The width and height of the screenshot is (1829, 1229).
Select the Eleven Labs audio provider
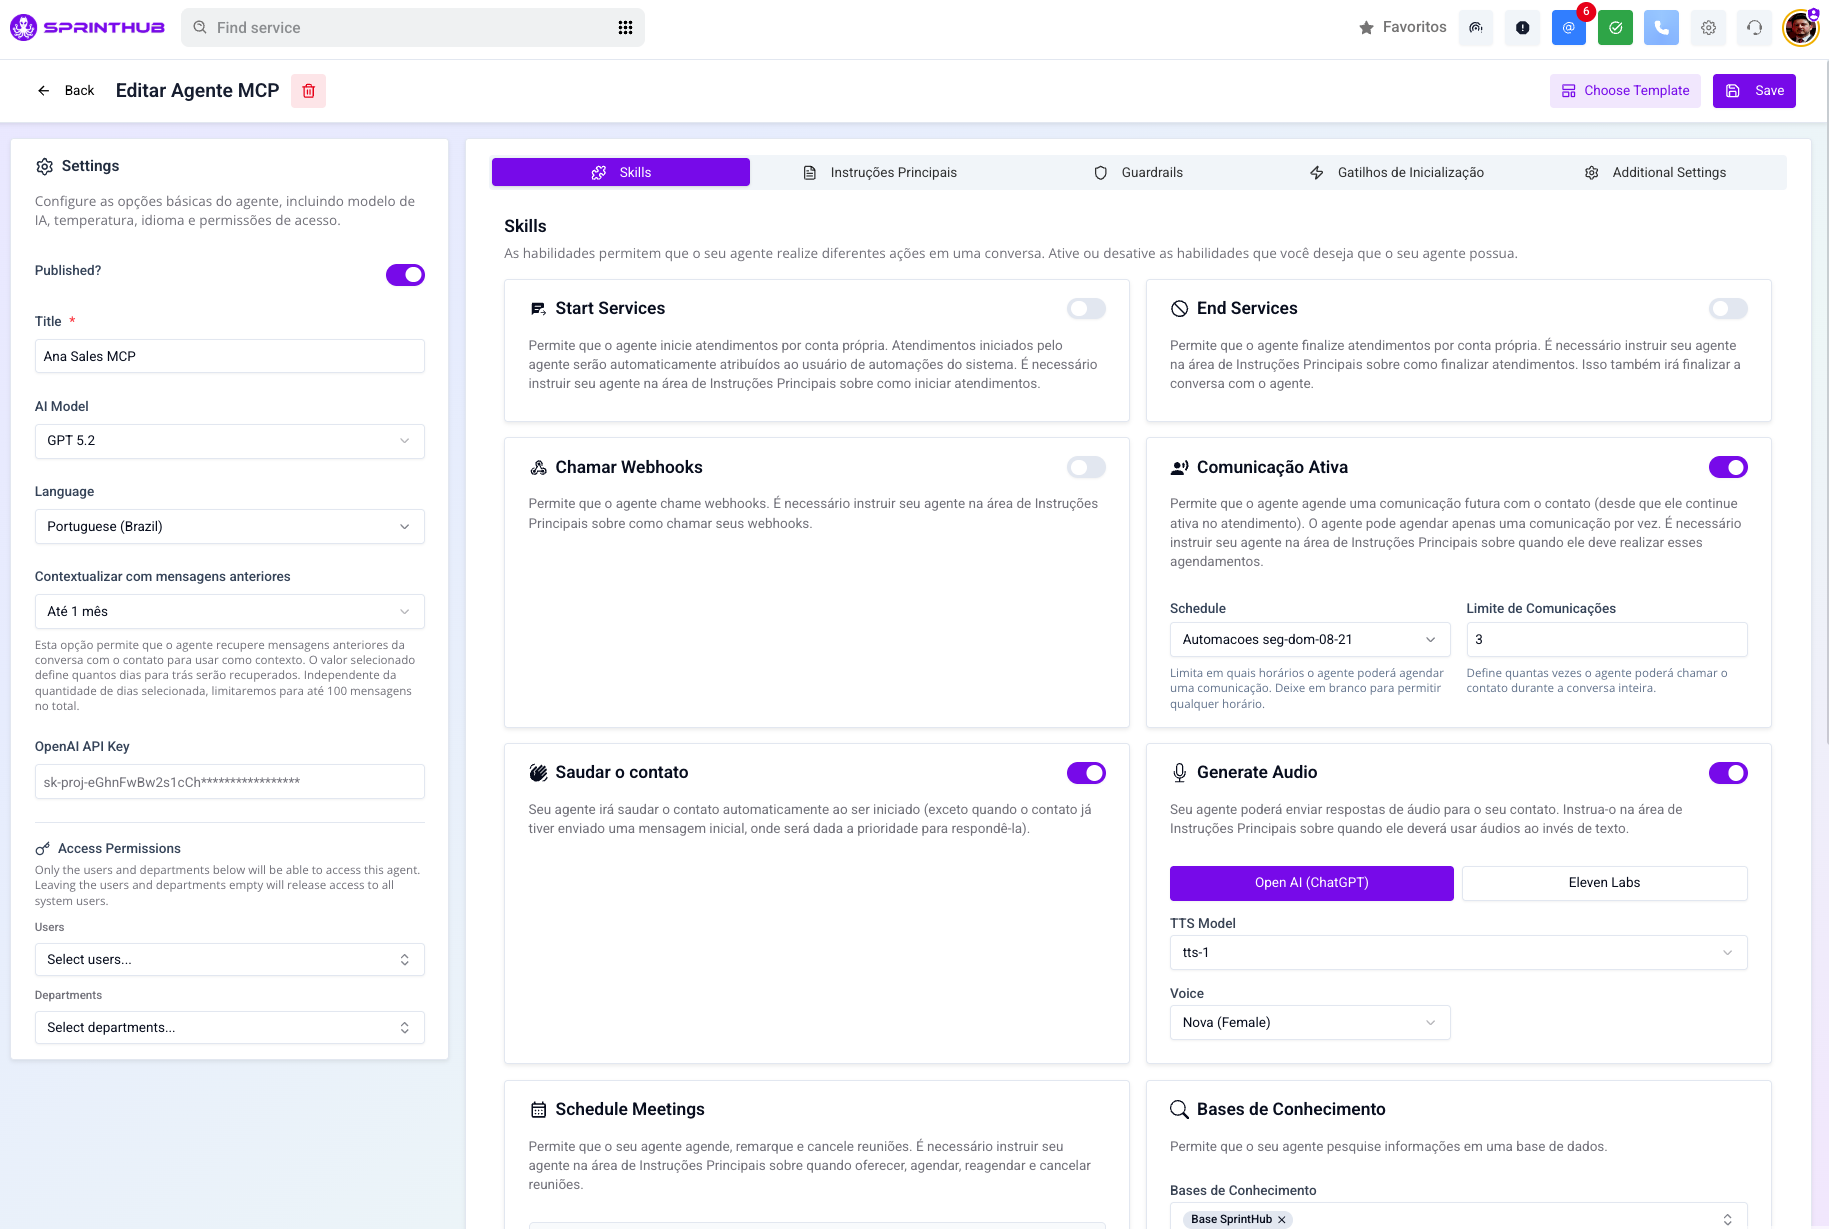coord(1604,883)
